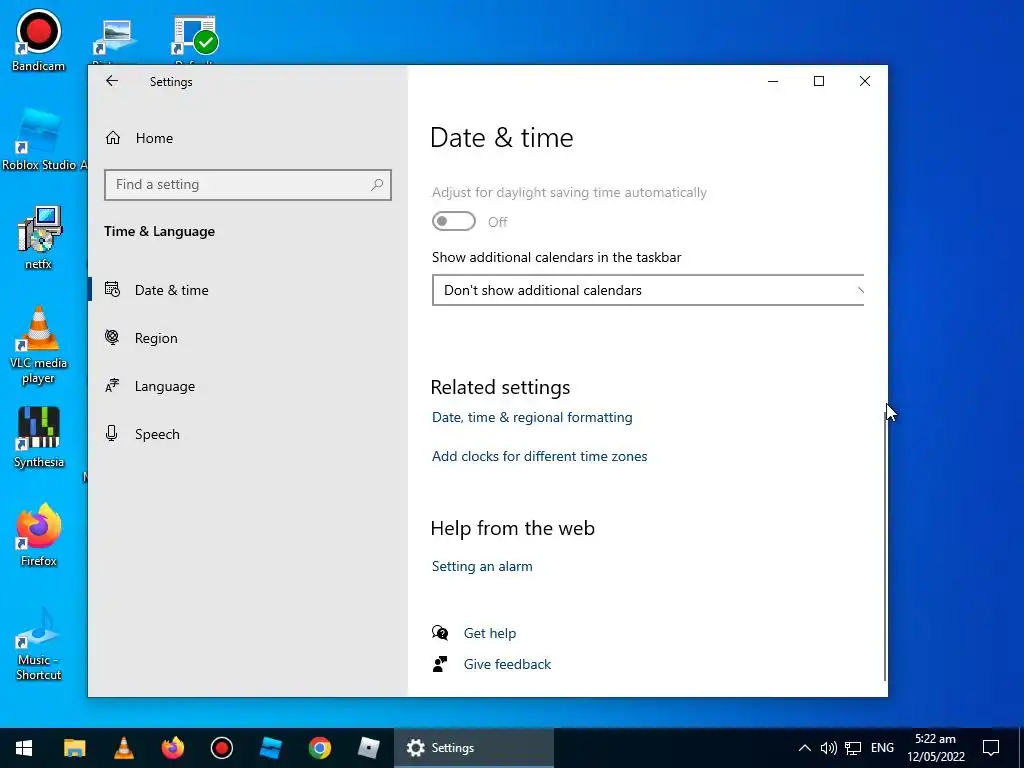Open Firefox from the taskbar
Screen dimensions: 1024x768
pyautogui.click(x=172, y=748)
